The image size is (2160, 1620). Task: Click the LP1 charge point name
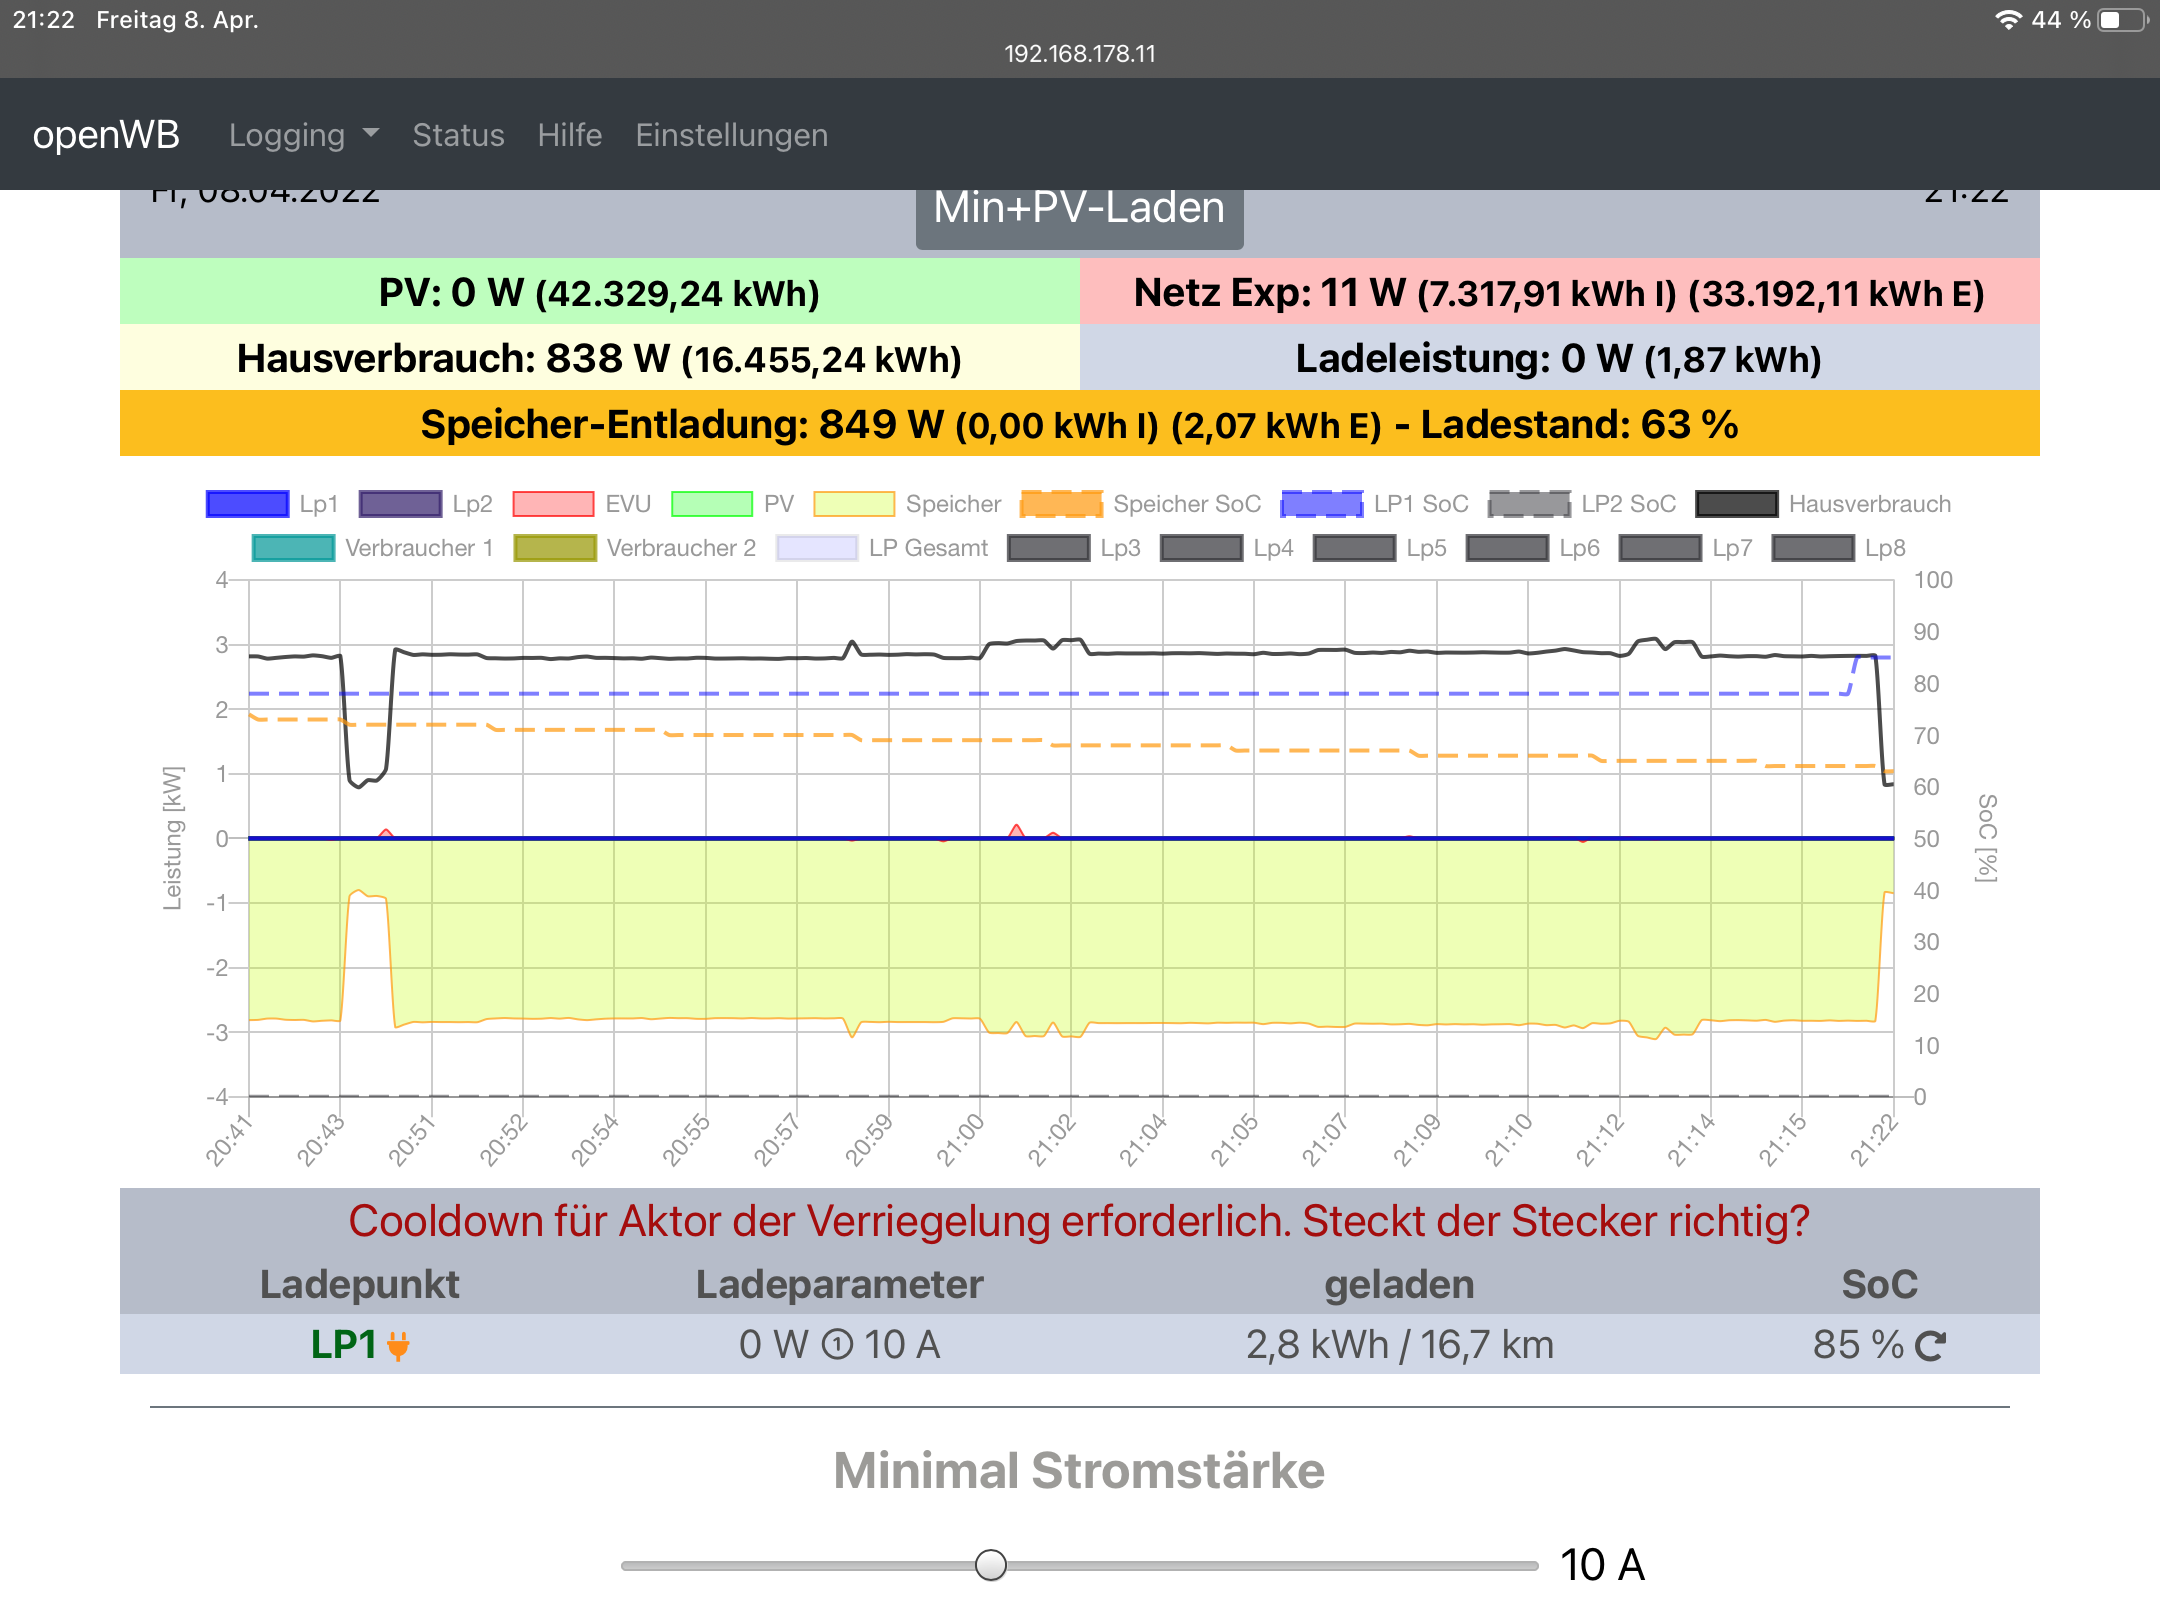point(343,1345)
